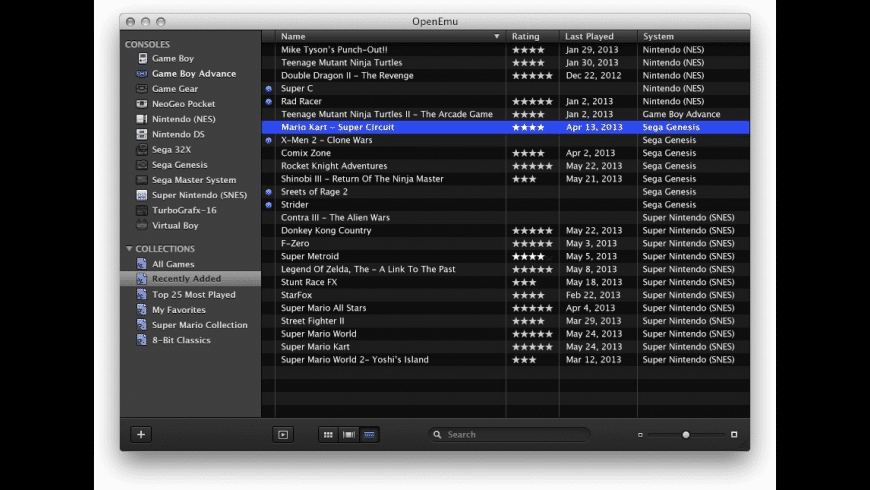Select the Rocket Knight Adventures game

pos(334,166)
